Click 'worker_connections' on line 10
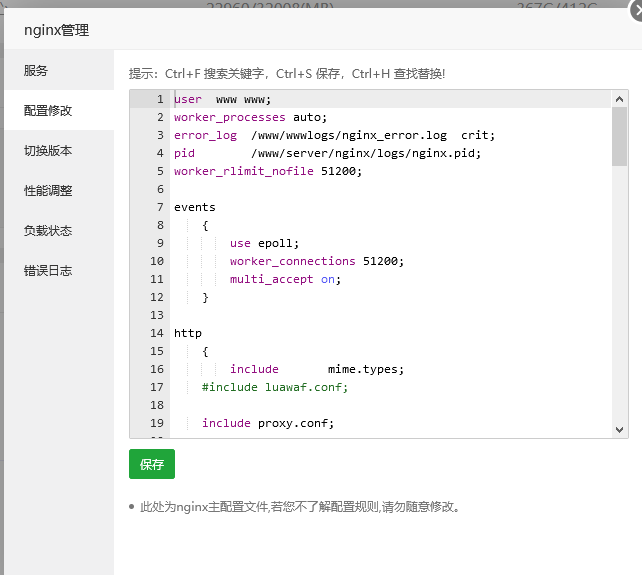The width and height of the screenshot is (642, 575). tap(292, 261)
